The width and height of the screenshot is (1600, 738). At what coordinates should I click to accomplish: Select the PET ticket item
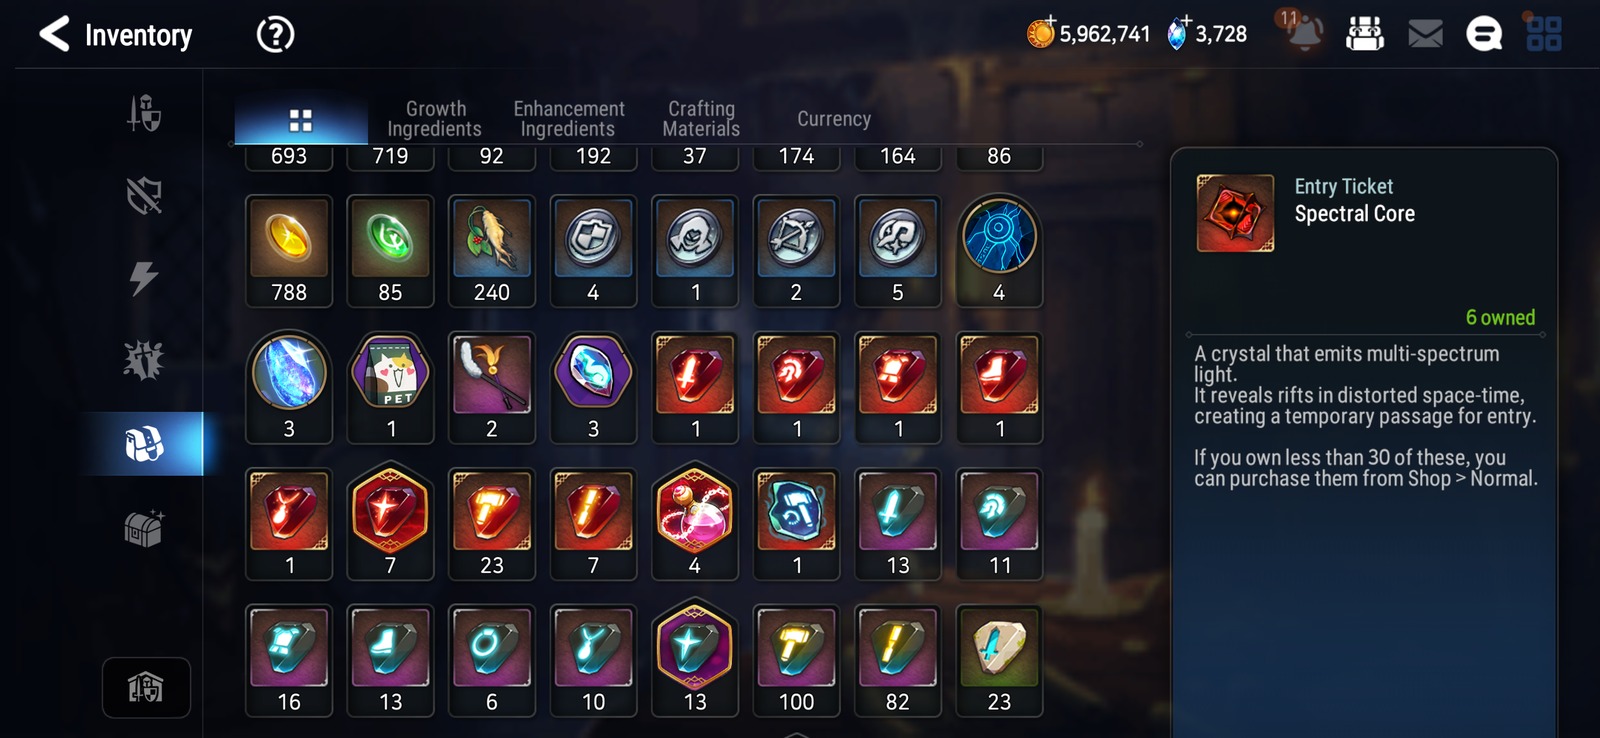[x=391, y=387]
